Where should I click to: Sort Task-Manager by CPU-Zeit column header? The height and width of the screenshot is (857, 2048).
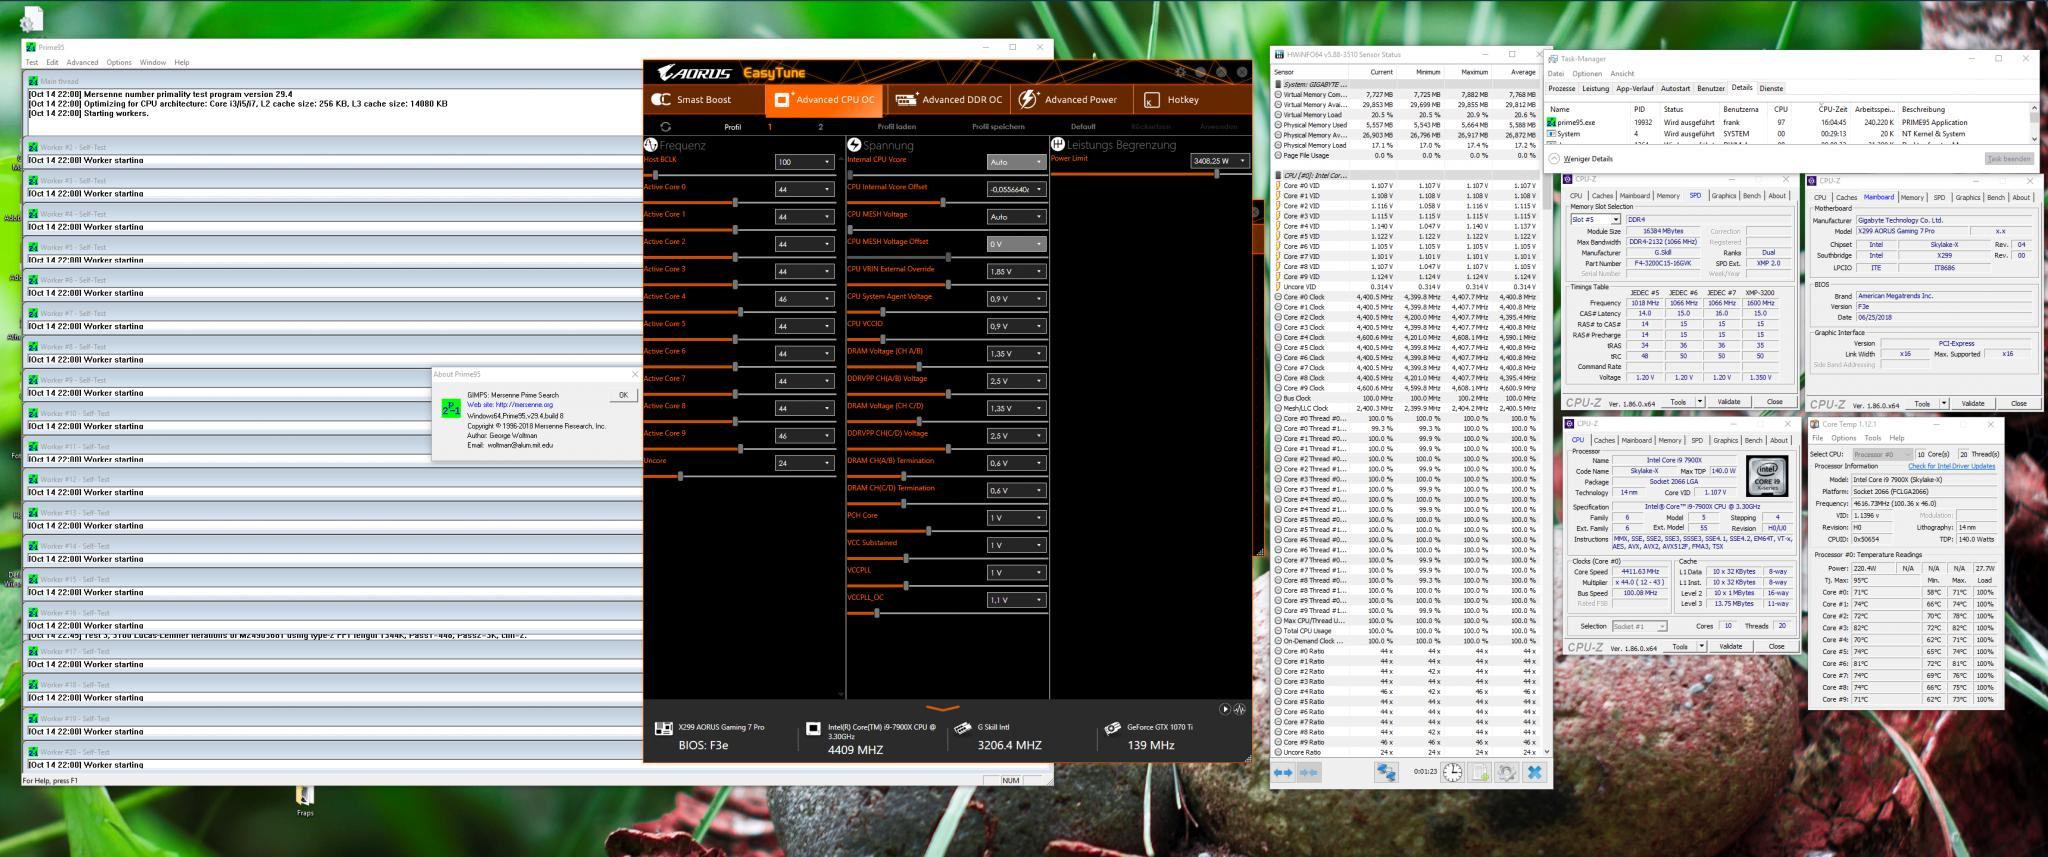pos(1833,109)
